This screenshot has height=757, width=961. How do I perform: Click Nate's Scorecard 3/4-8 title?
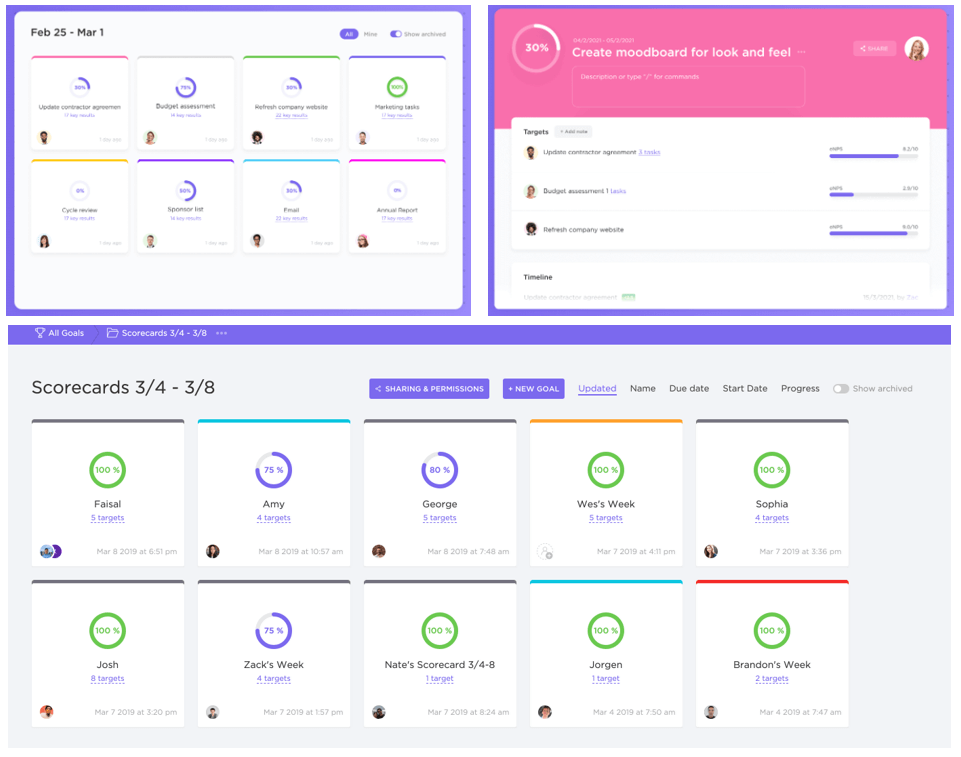[439, 664]
